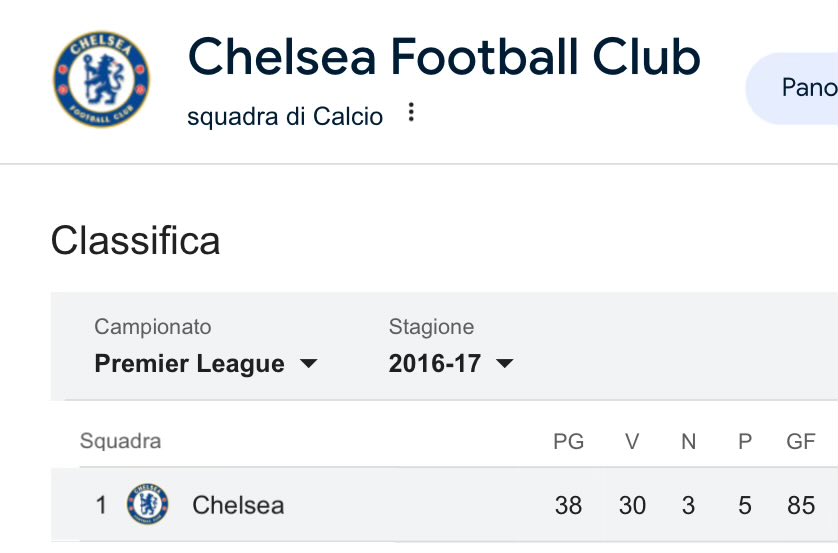Select the Classifica section heading

pos(135,241)
